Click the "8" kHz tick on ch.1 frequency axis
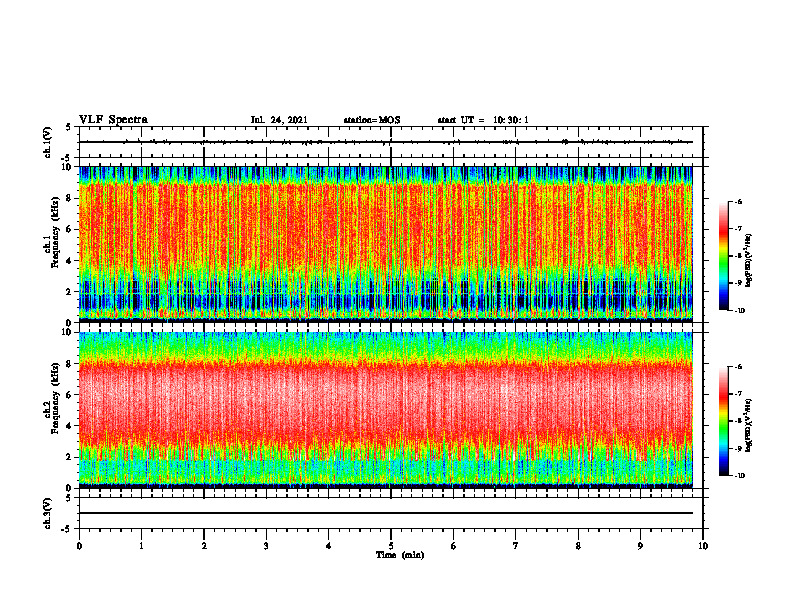792x612 pixels. coord(70,198)
